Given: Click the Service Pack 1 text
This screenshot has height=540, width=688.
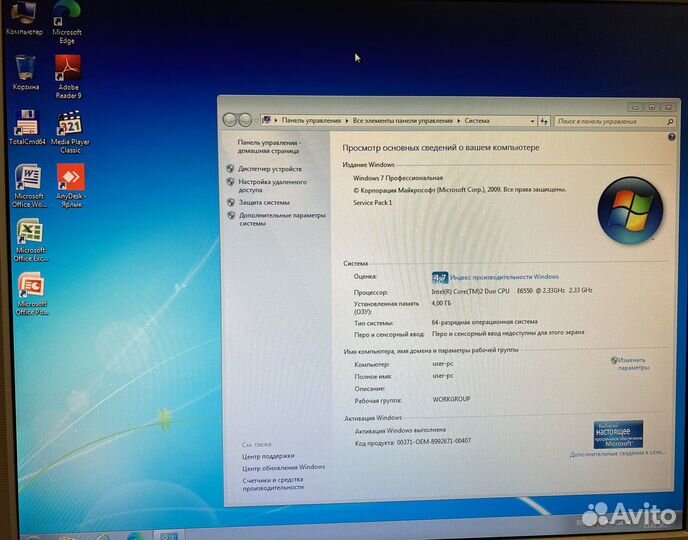Looking at the screenshot, I should pyautogui.click(x=372, y=203).
